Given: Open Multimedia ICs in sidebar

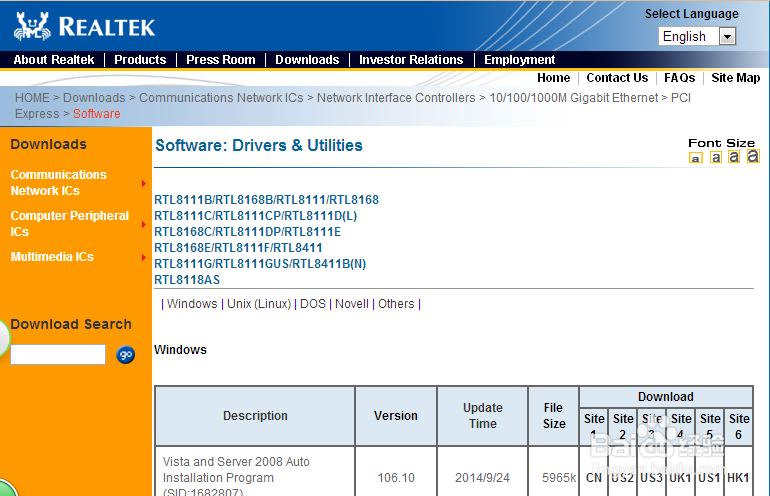Looking at the screenshot, I should click(52, 257).
